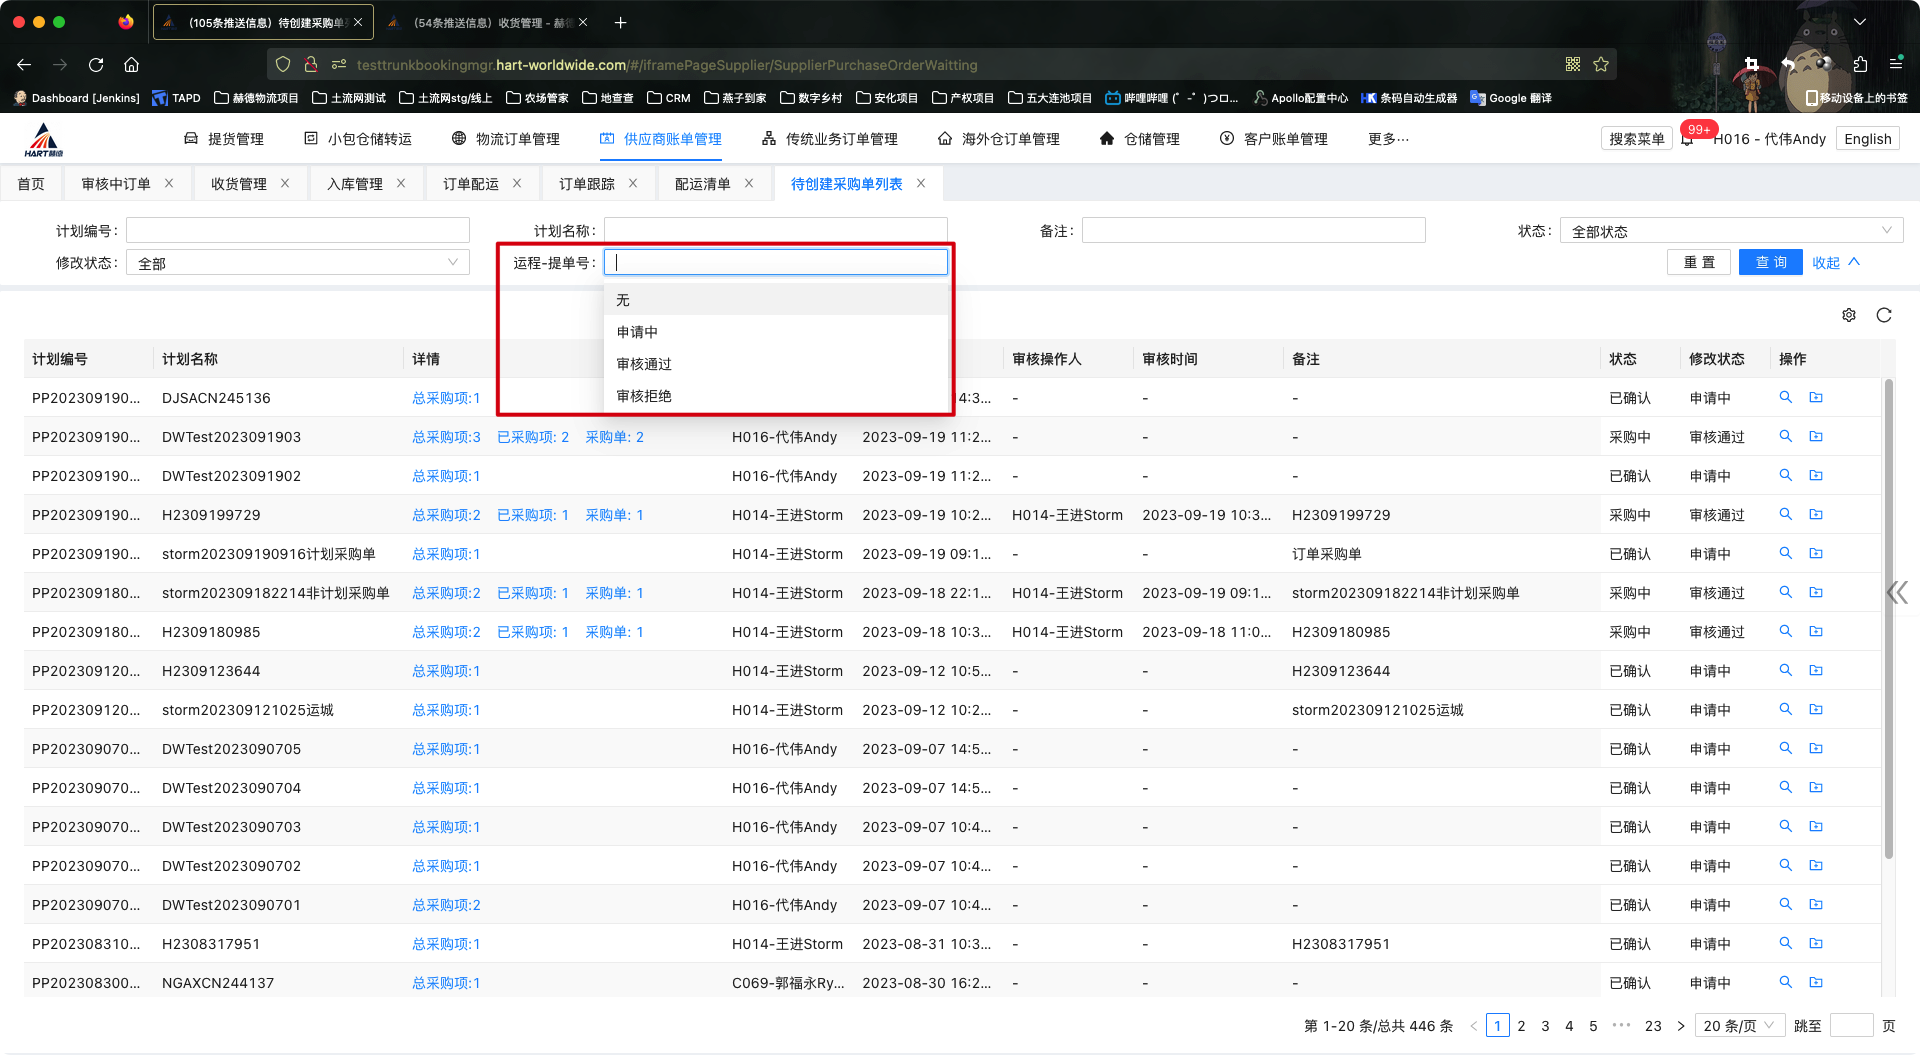
Task: Open the 修改状态 dropdown showing 全部
Action: point(297,263)
